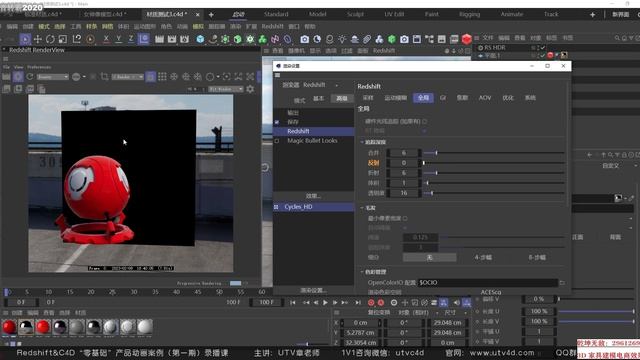Image resolution: width=640 pixels, height=360 pixels.
Task: Adjust the combined depth slider valued 6
Action: tap(494, 153)
